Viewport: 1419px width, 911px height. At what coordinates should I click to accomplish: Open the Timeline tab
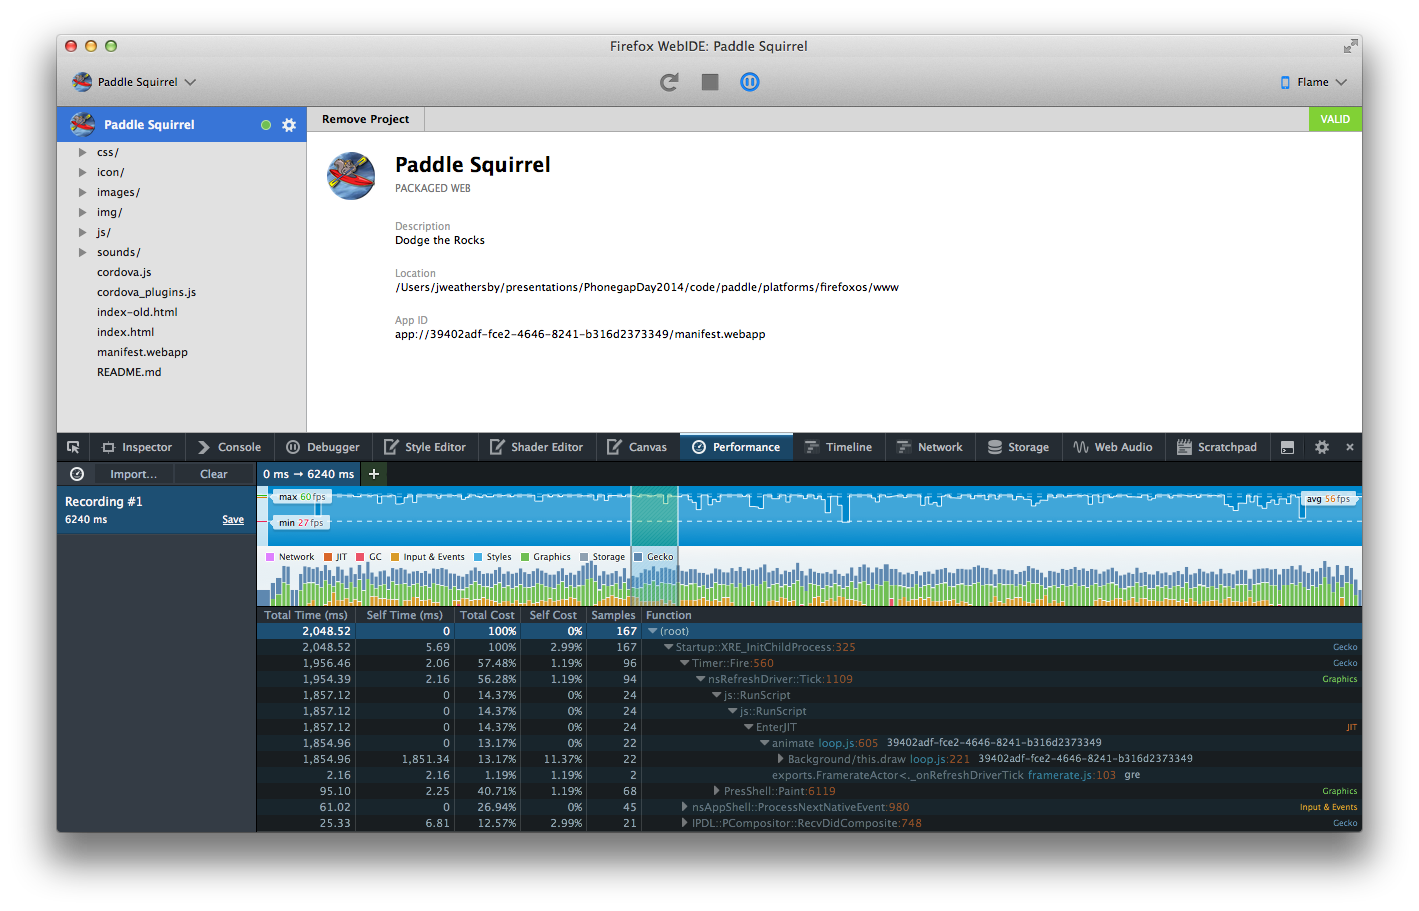[839, 447]
